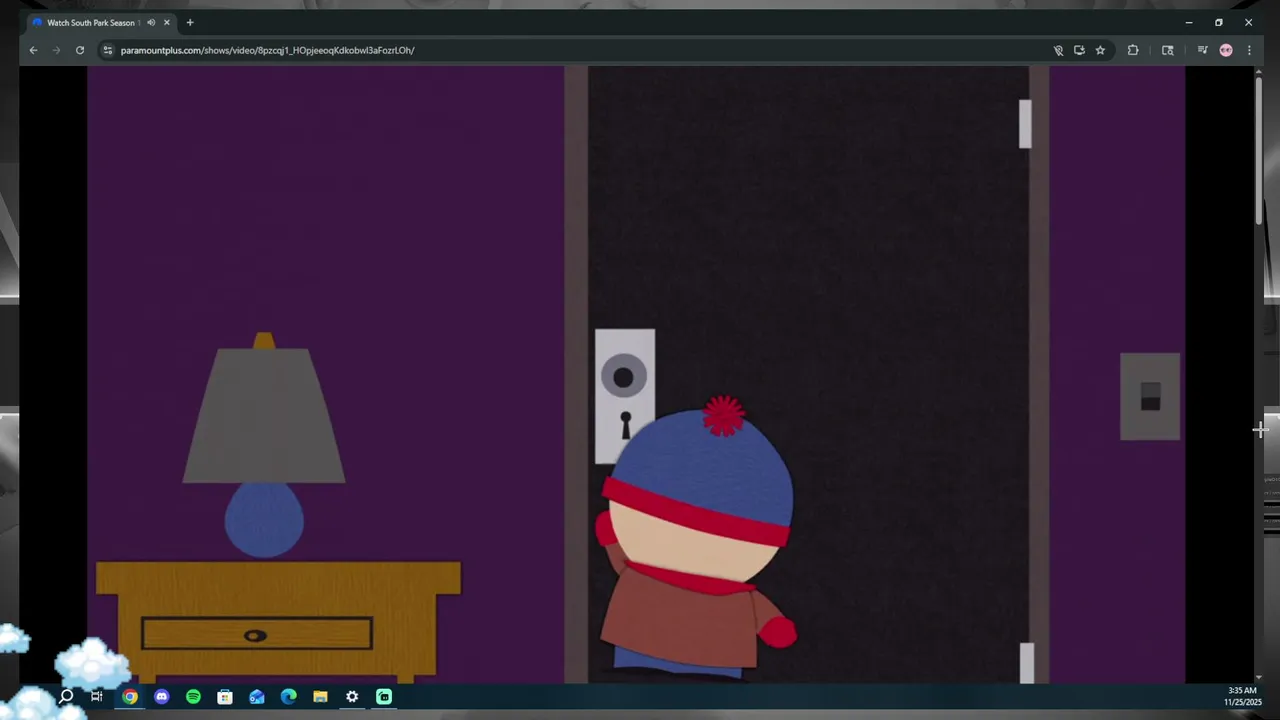Open the green robot app on taskbar
Image resolution: width=1280 pixels, height=720 pixels.
click(x=384, y=696)
